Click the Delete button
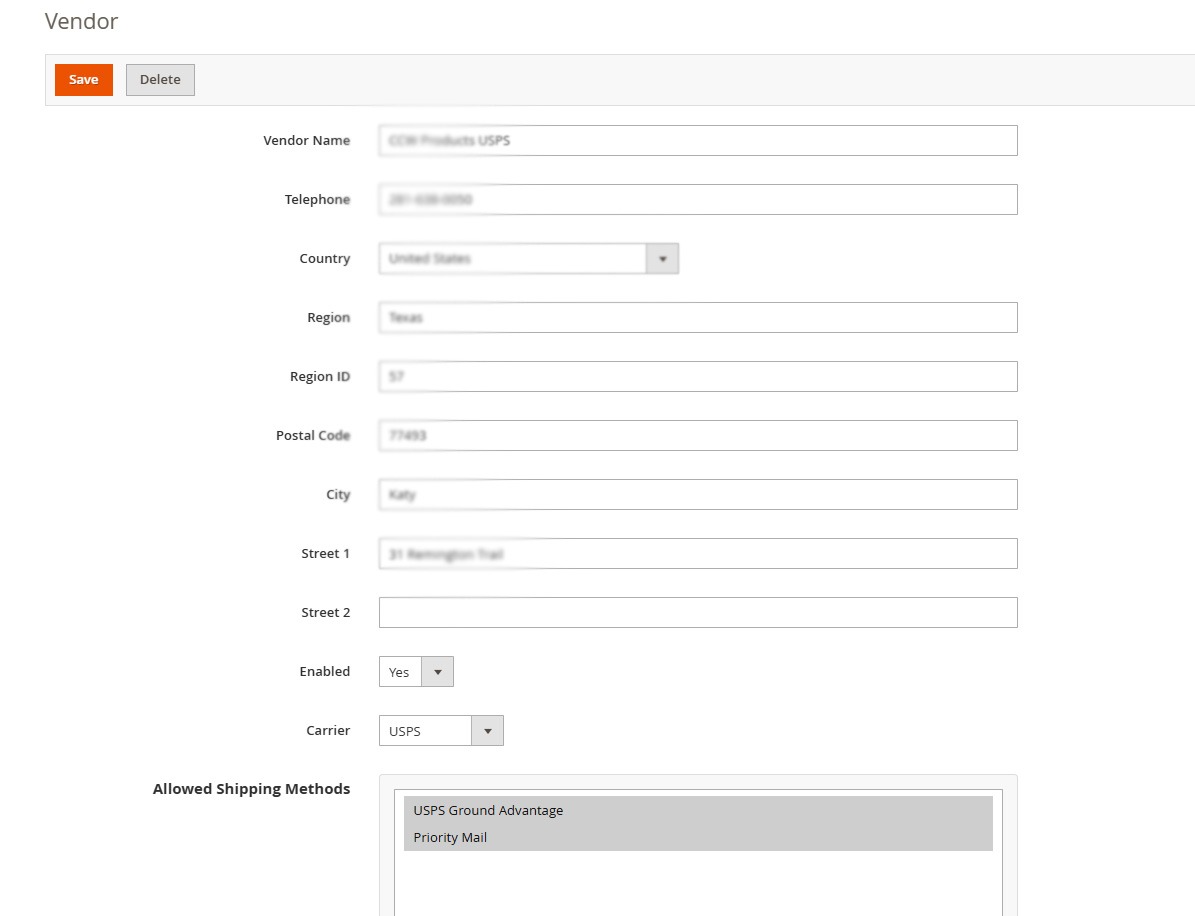This screenshot has height=916, width=1195. point(160,79)
